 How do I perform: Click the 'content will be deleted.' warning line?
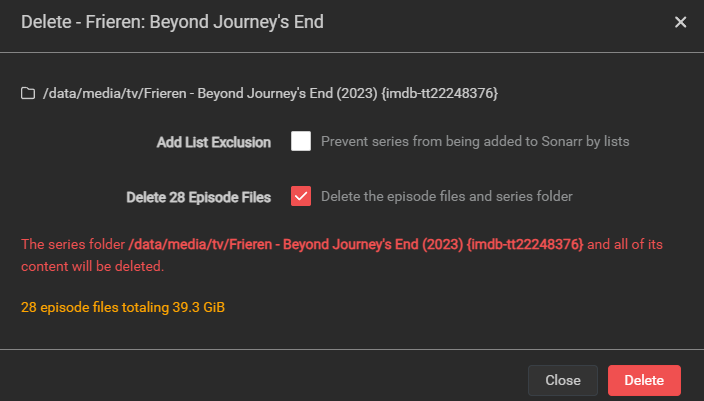[92, 266]
